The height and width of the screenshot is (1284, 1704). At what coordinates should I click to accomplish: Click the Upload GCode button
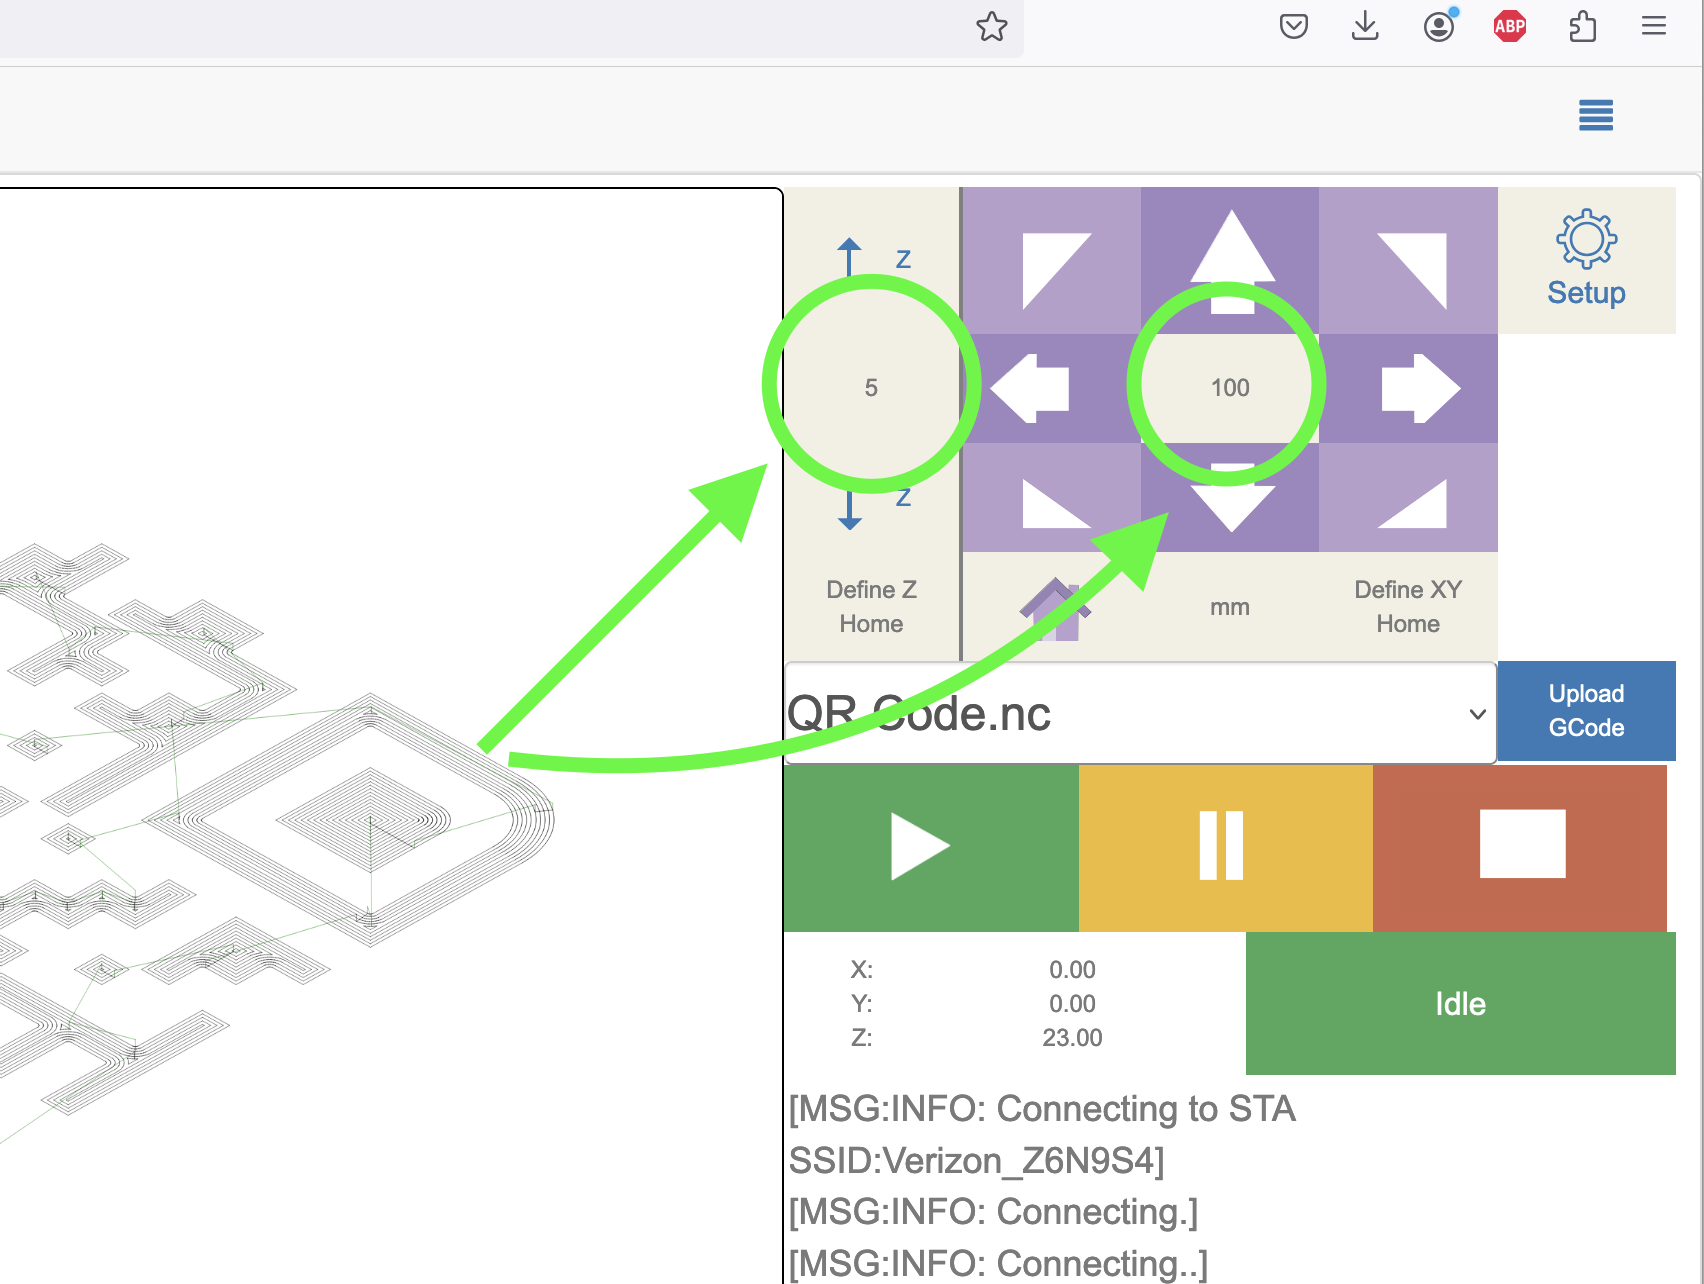(x=1586, y=711)
